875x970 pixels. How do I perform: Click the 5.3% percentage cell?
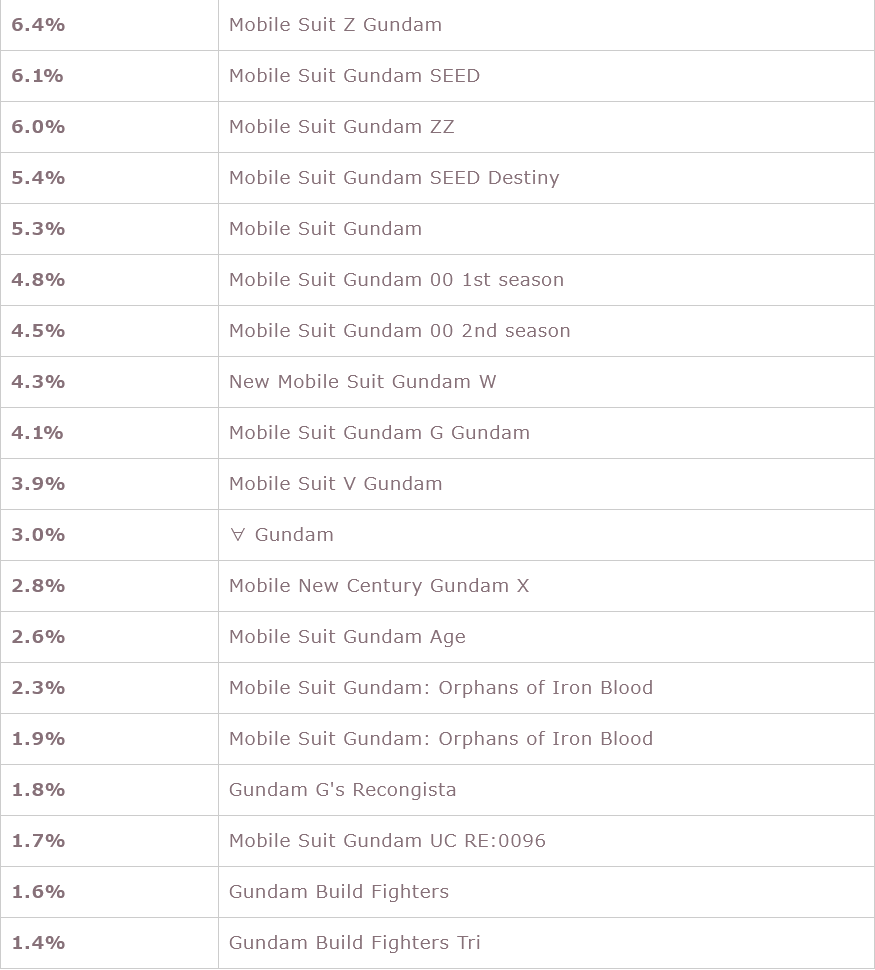tap(110, 229)
